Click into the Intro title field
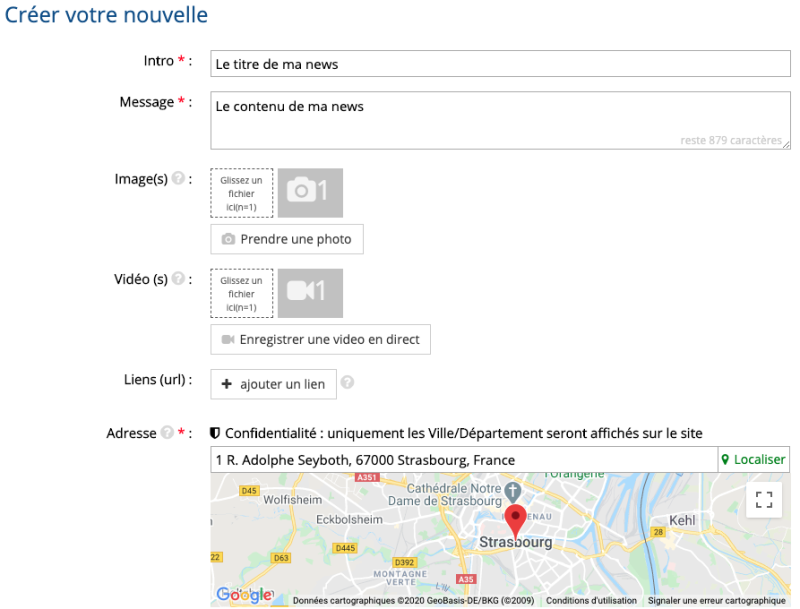Screen dimensions: 800x609 (x=500, y=64)
